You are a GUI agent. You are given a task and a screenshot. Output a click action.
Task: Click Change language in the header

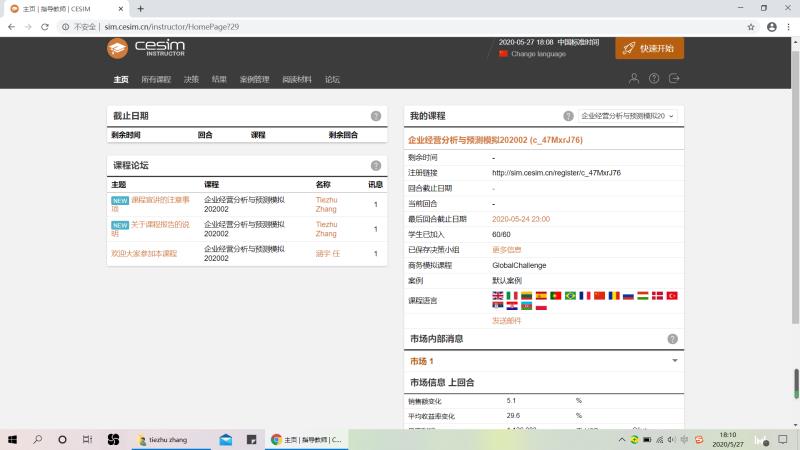(x=538, y=54)
